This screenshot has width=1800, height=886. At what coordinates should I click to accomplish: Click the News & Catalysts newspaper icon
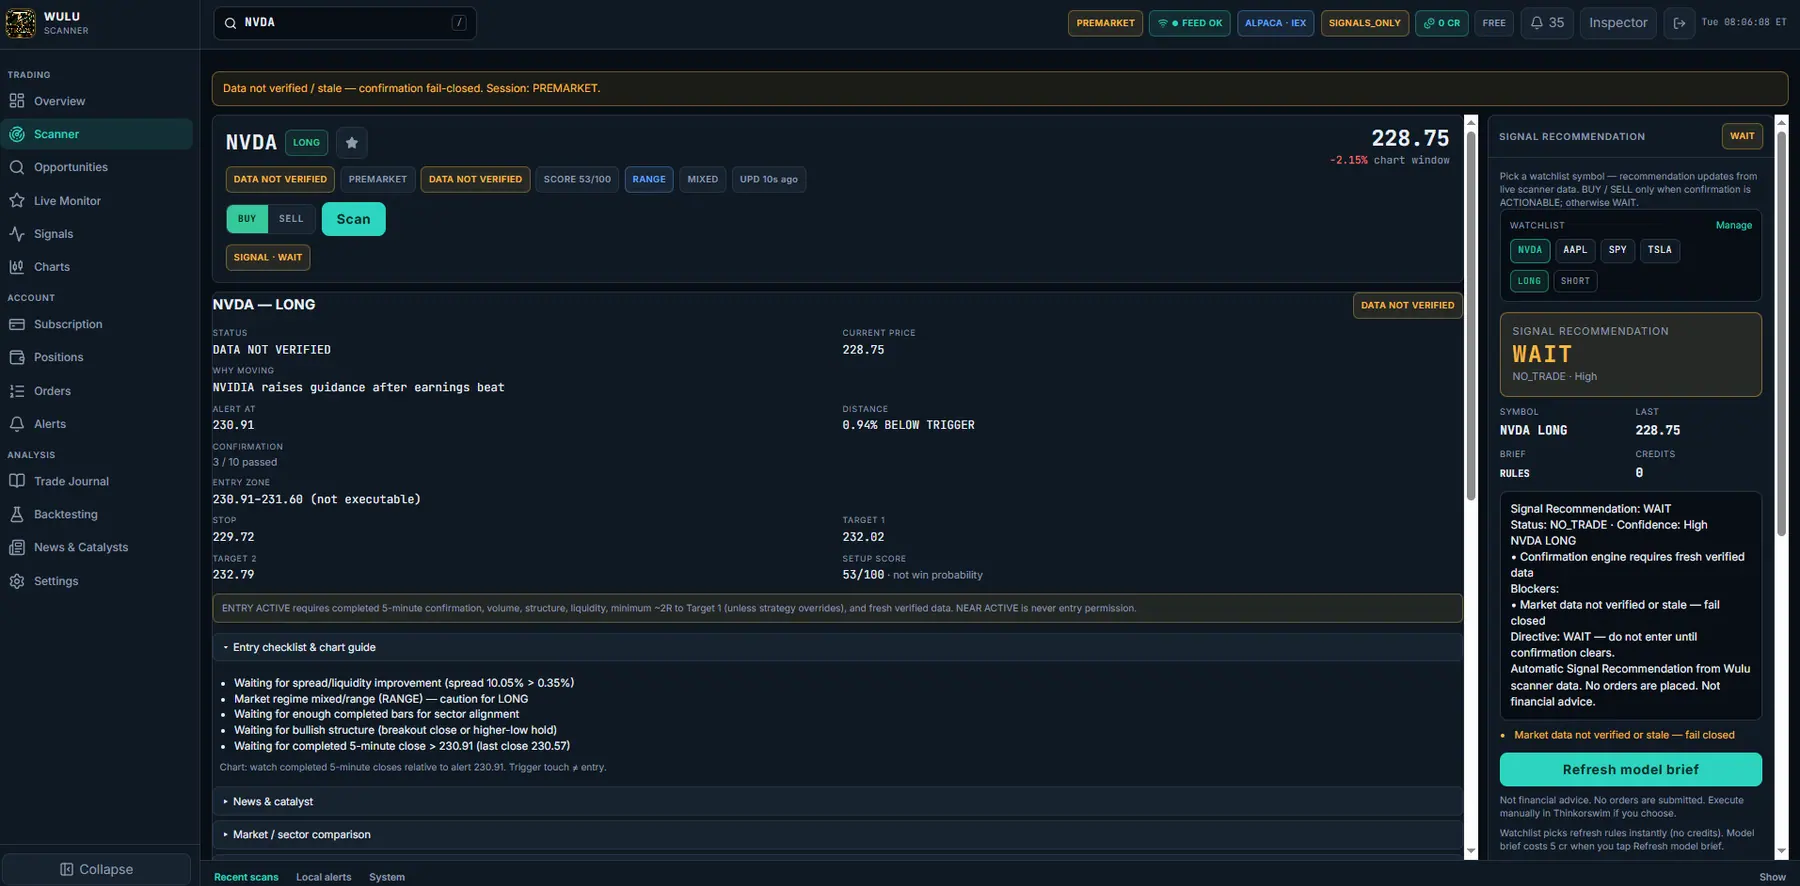[17, 547]
